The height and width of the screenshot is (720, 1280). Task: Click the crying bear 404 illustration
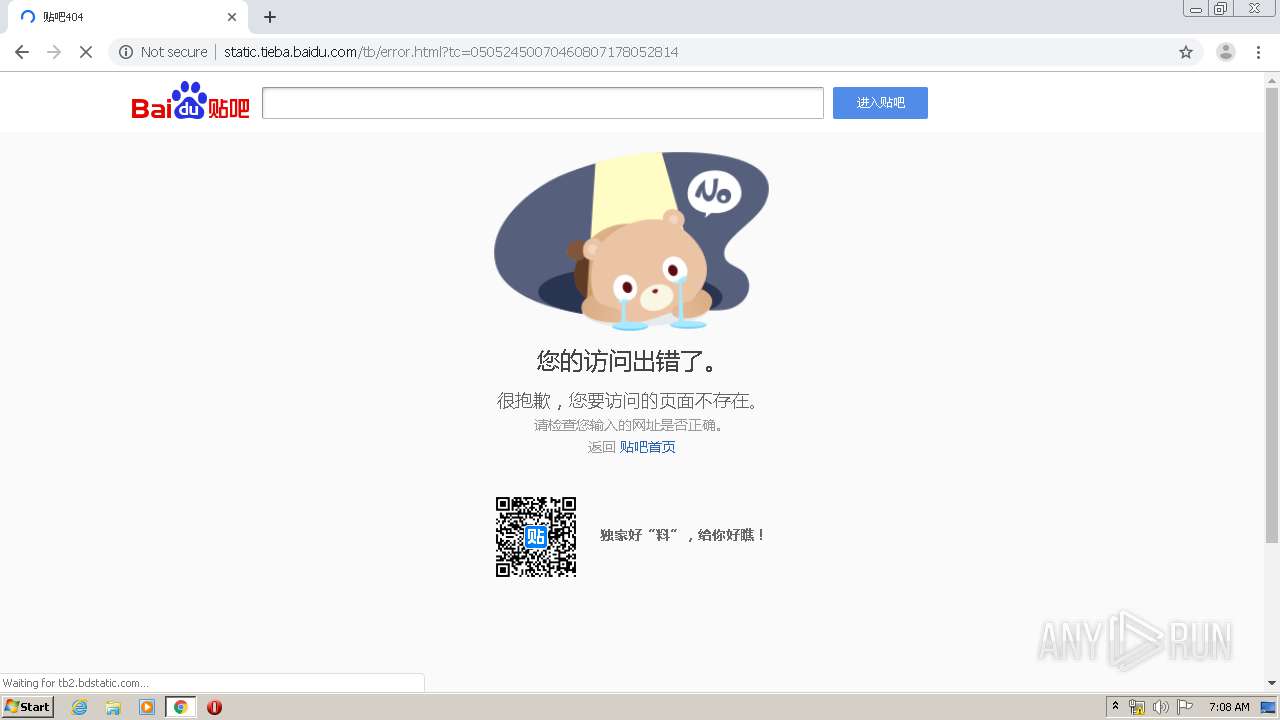631,241
